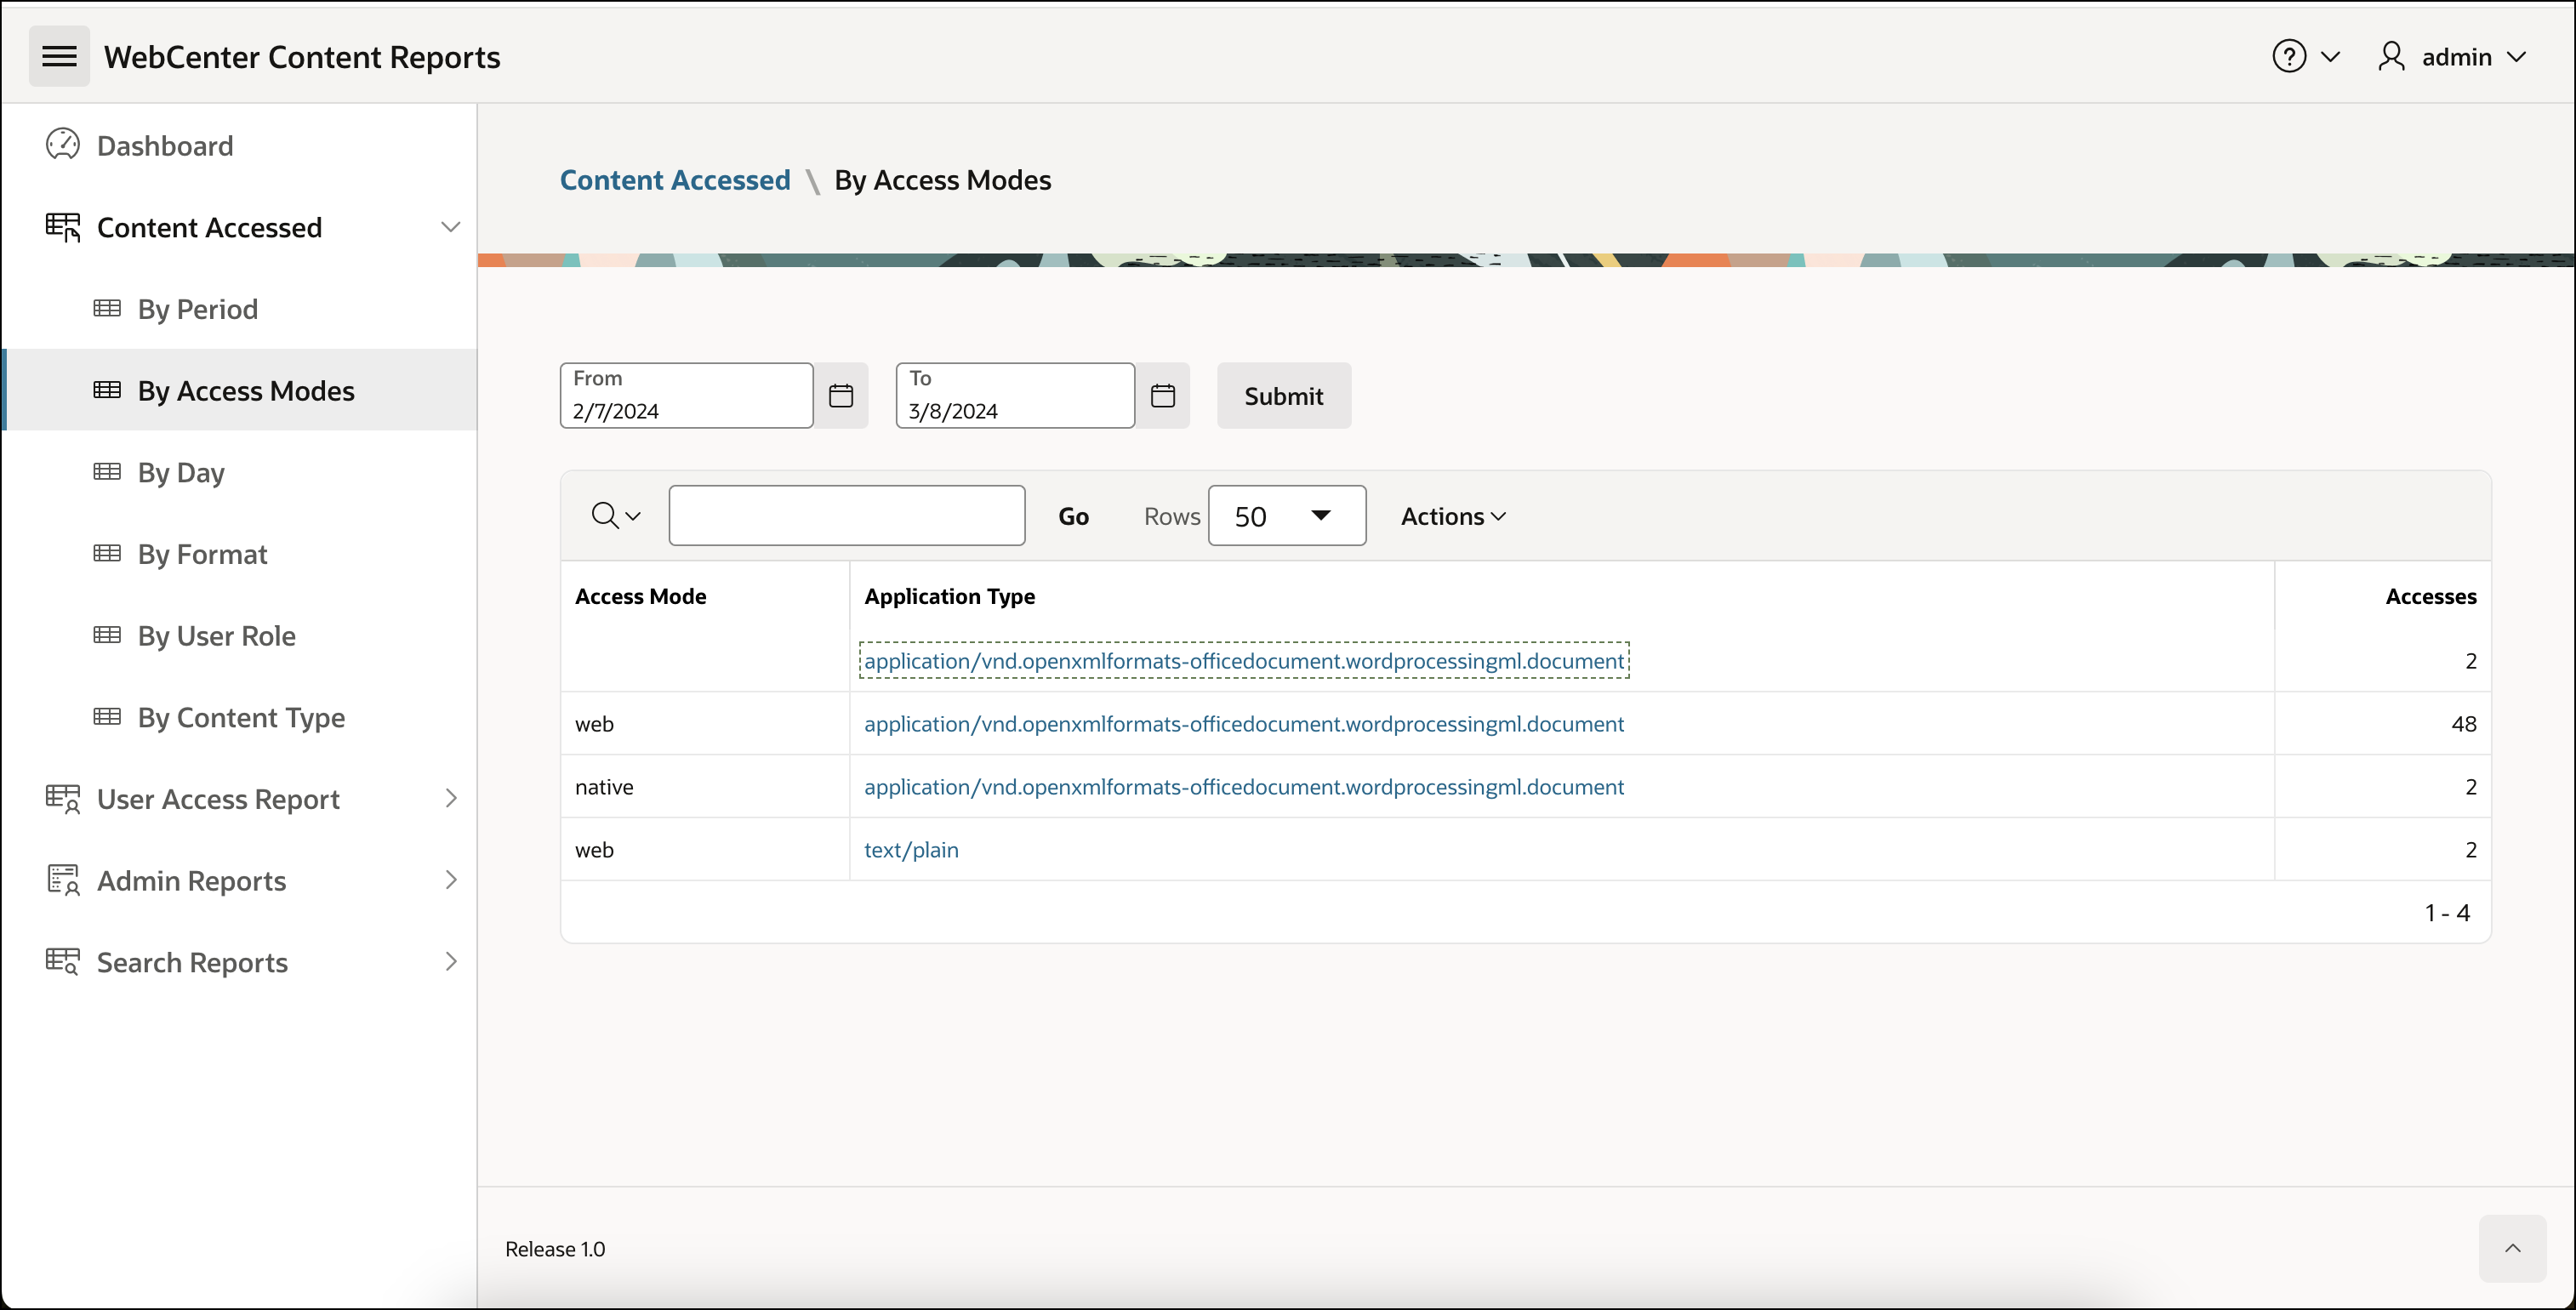The height and width of the screenshot is (1310, 2576).
Task: Open the By Content Type report
Action: click(240, 716)
